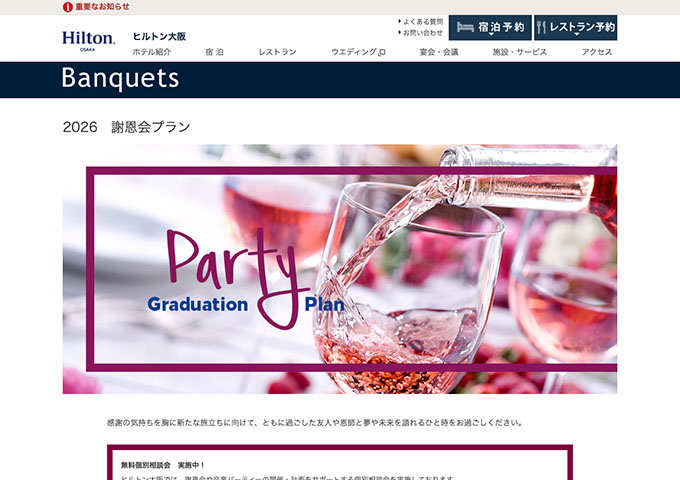
Task: Go to 施設・サービス menu
Action: coord(520,52)
